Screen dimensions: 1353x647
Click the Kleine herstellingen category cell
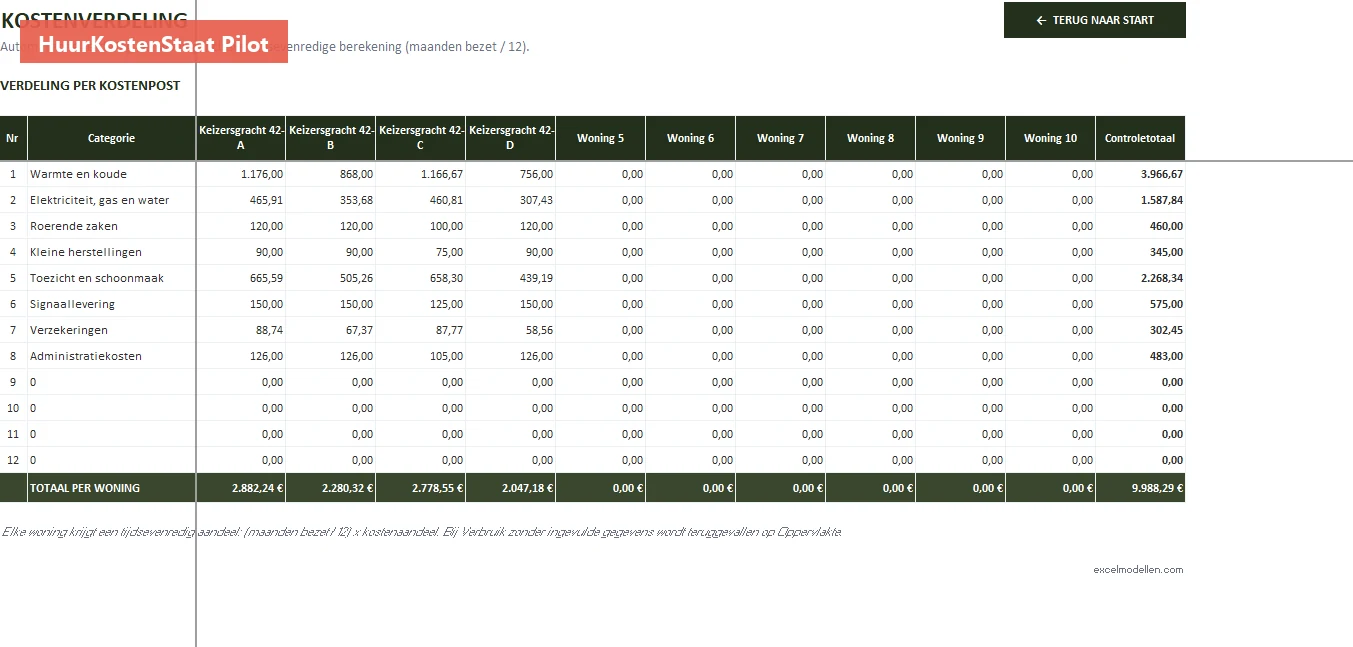111,252
